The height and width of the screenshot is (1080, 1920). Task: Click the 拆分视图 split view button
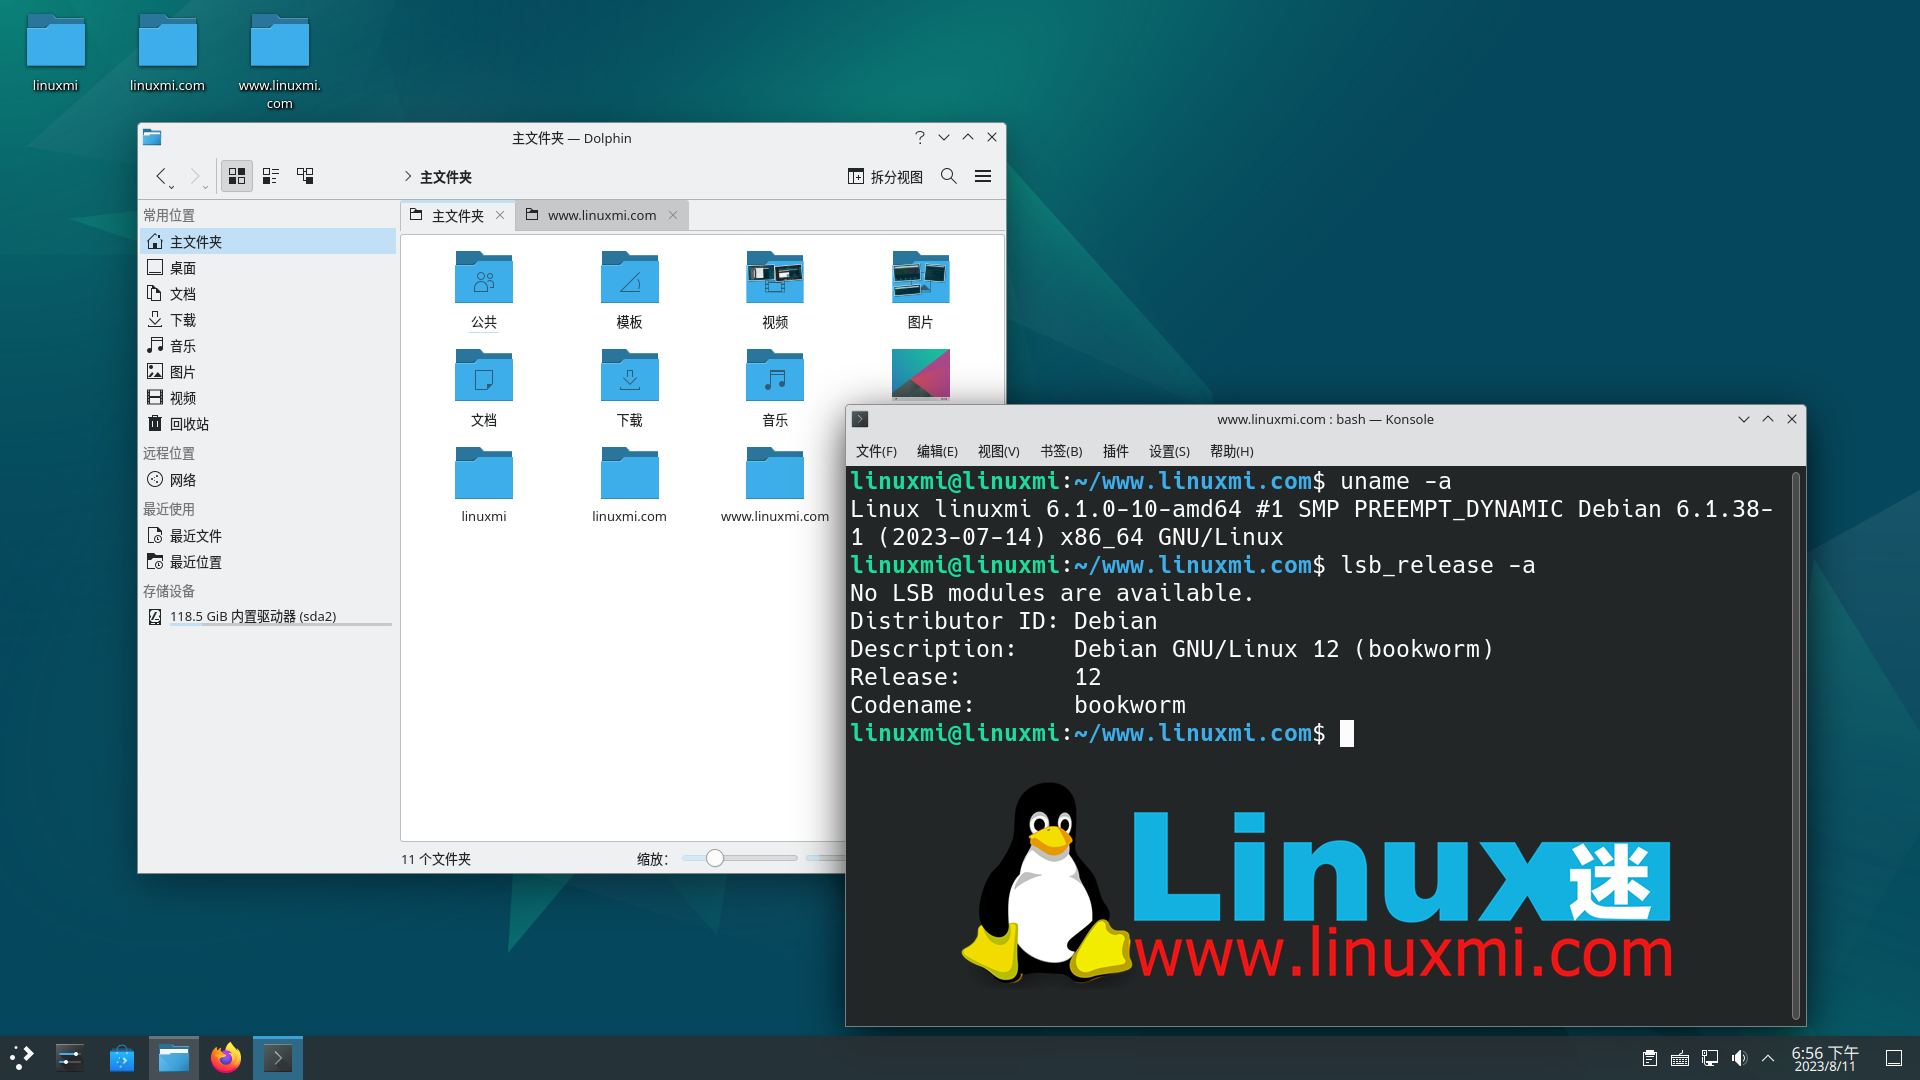[x=885, y=177]
